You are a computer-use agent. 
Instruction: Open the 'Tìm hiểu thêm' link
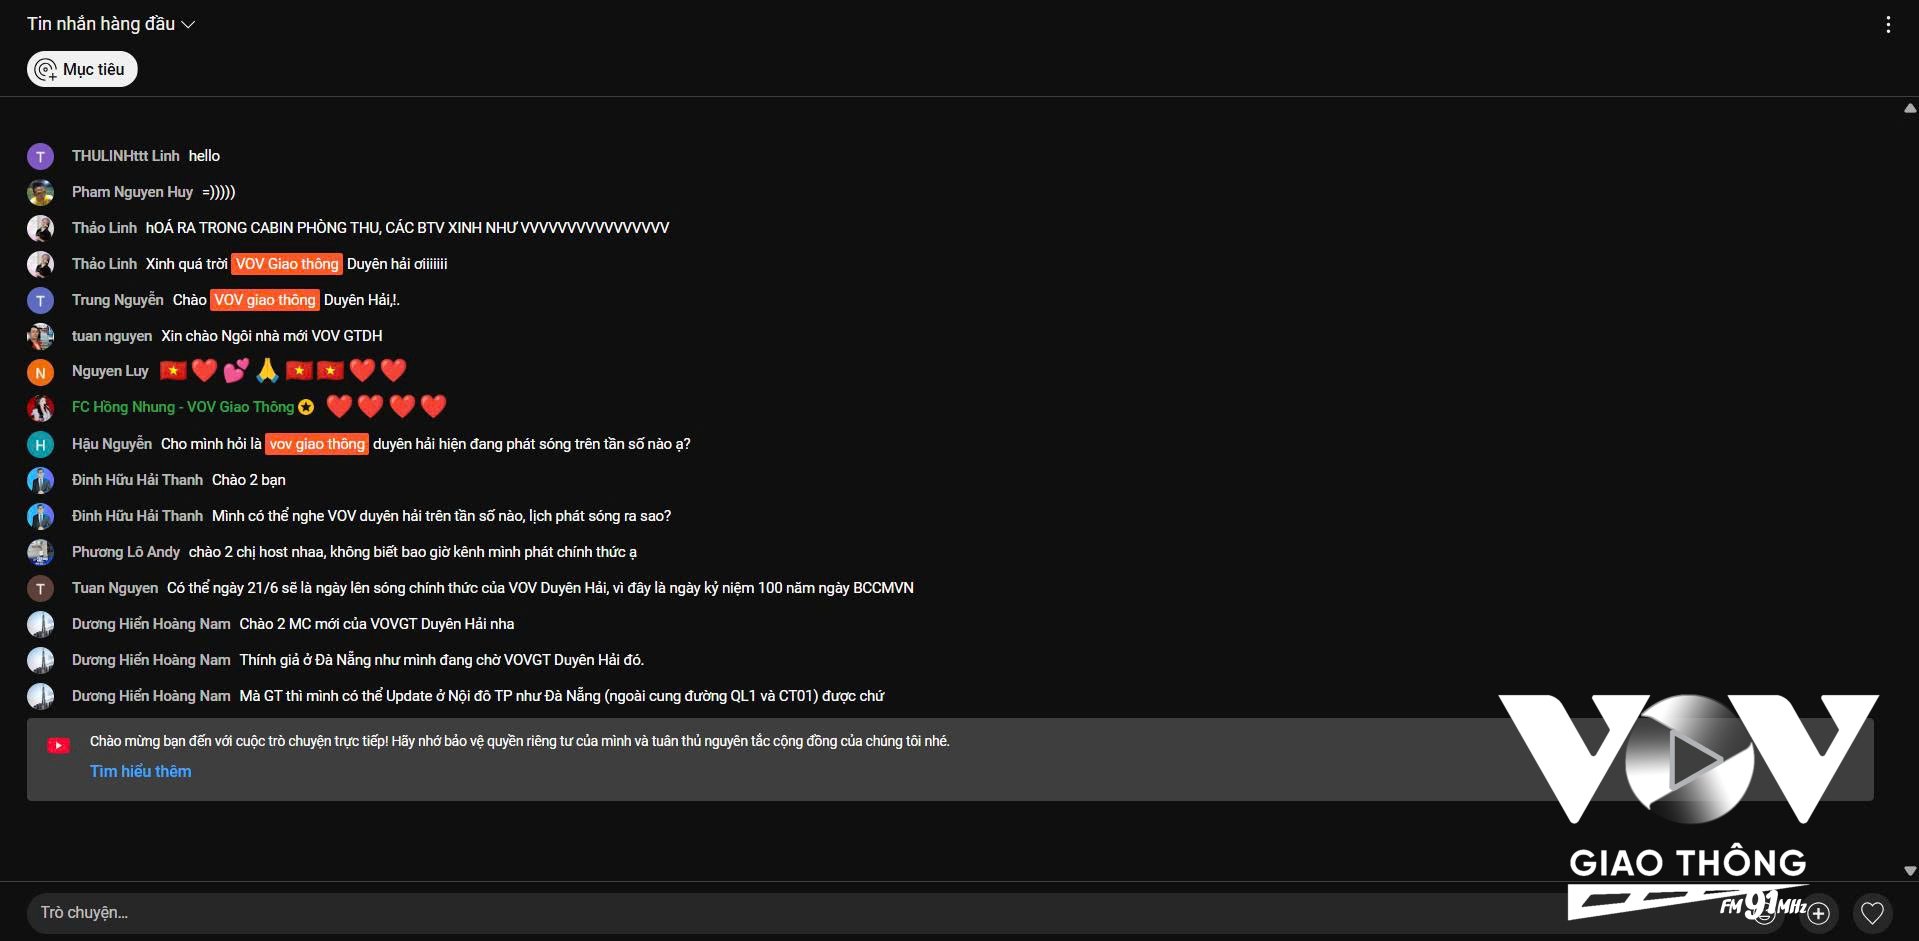140,771
